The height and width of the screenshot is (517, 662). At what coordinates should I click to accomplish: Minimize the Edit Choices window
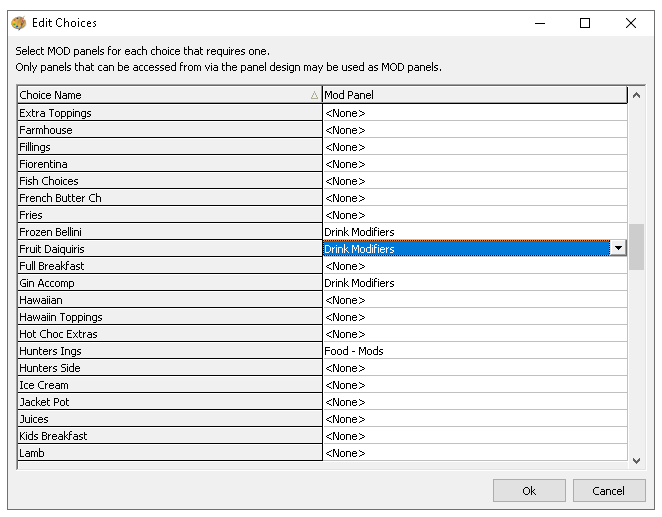(x=540, y=23)
